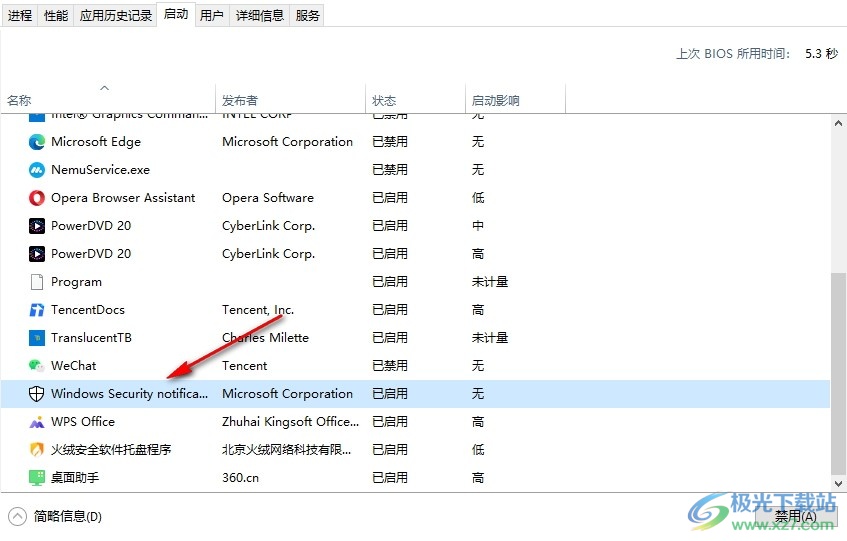Viewport: 847px width, 541px height.
Task: Select the WPS Office entry
Action: [x=83, y=422]
